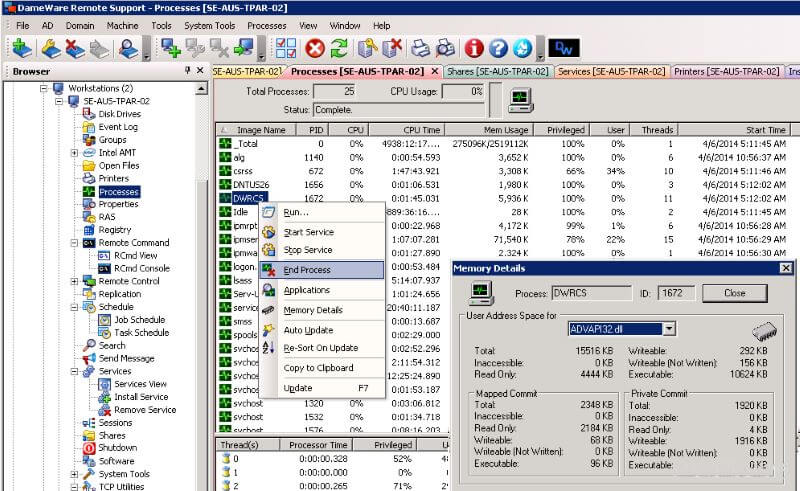Open Event Log in Browser tree
Image resolution: width=800 pixels, height=491 pixels.
[118, 127]
